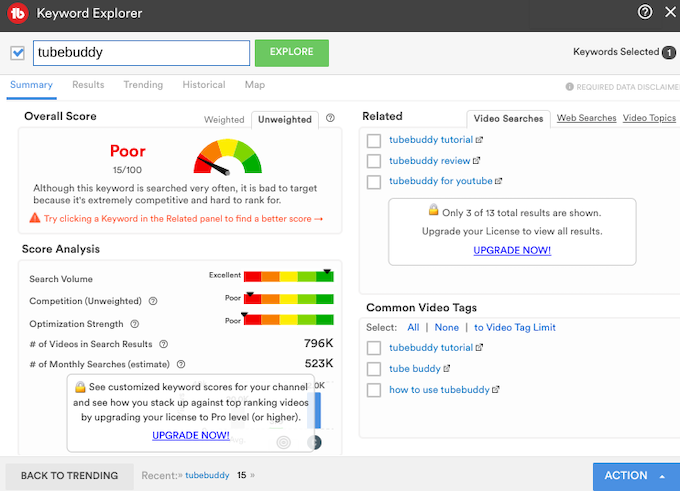Click info icon next to Optimization Strength
The width and height of the screenshot is (680, 491).
pos(135,324)
